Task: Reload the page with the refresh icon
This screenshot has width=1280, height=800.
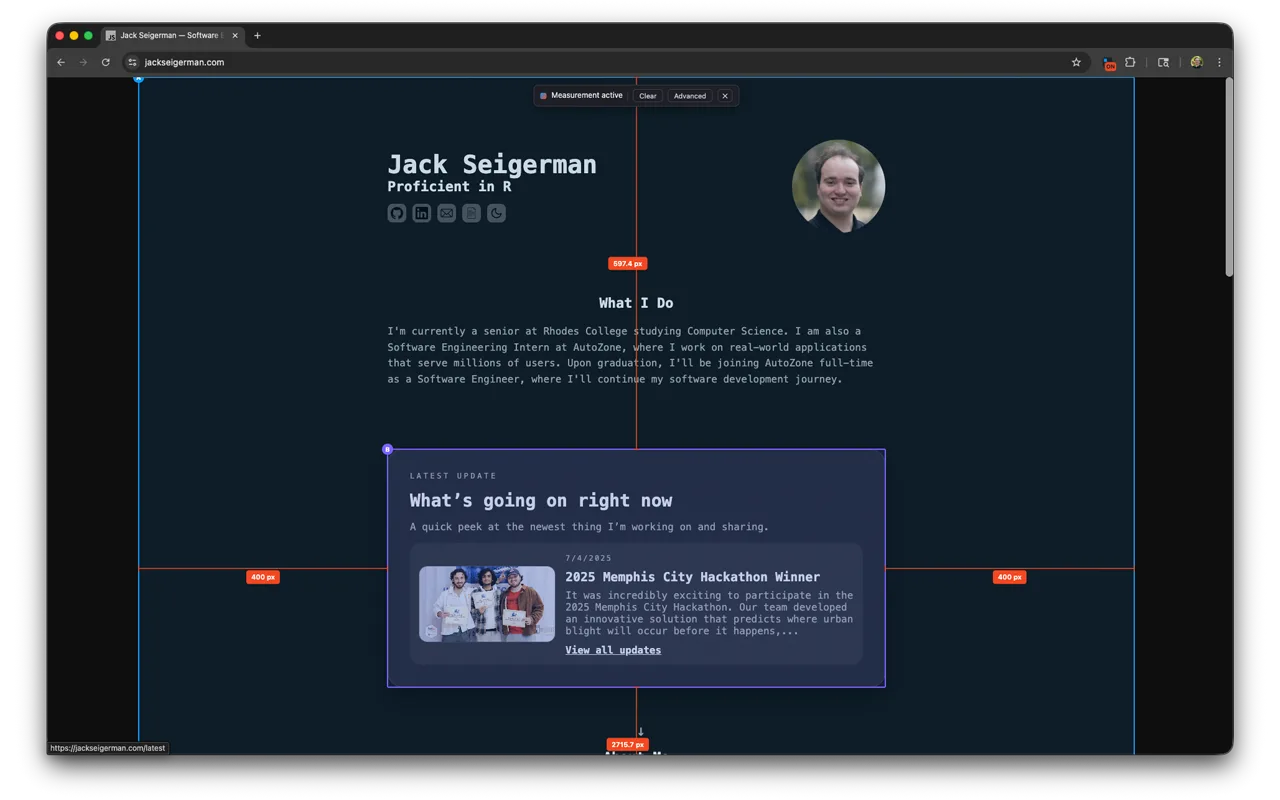Action: [x=105, y=62]
